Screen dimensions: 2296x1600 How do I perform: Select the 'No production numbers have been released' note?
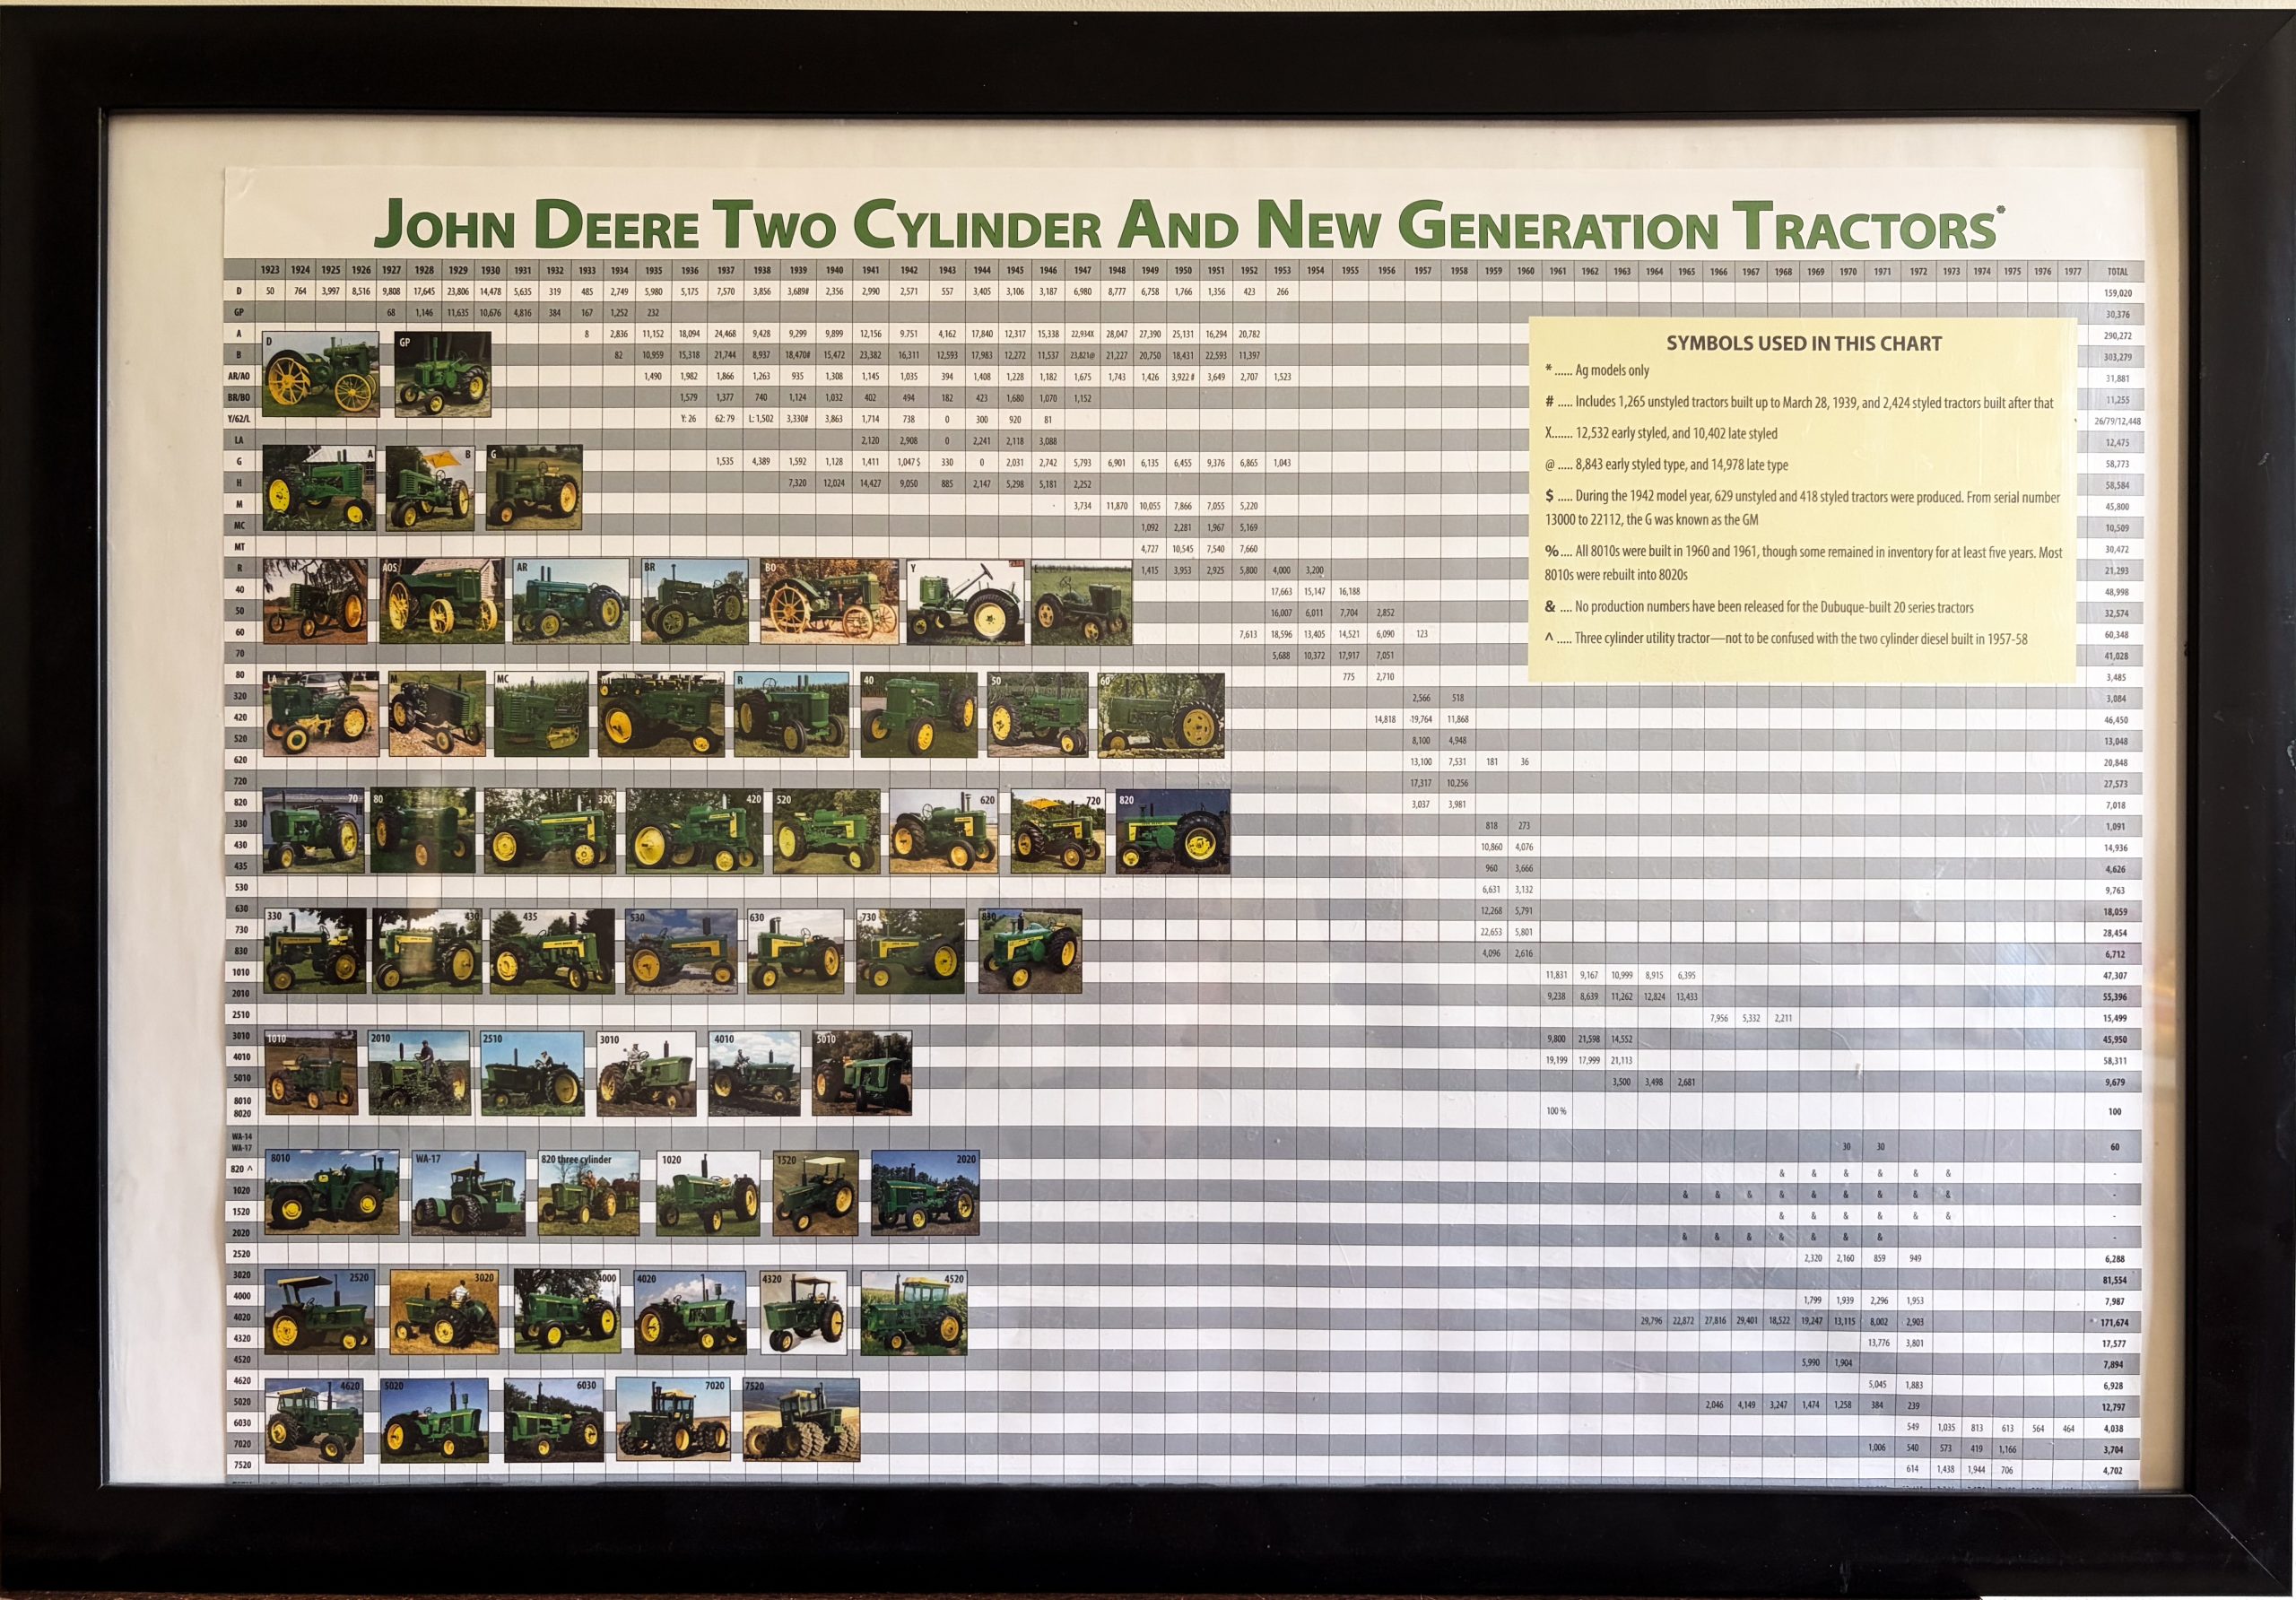[1759, 607]
